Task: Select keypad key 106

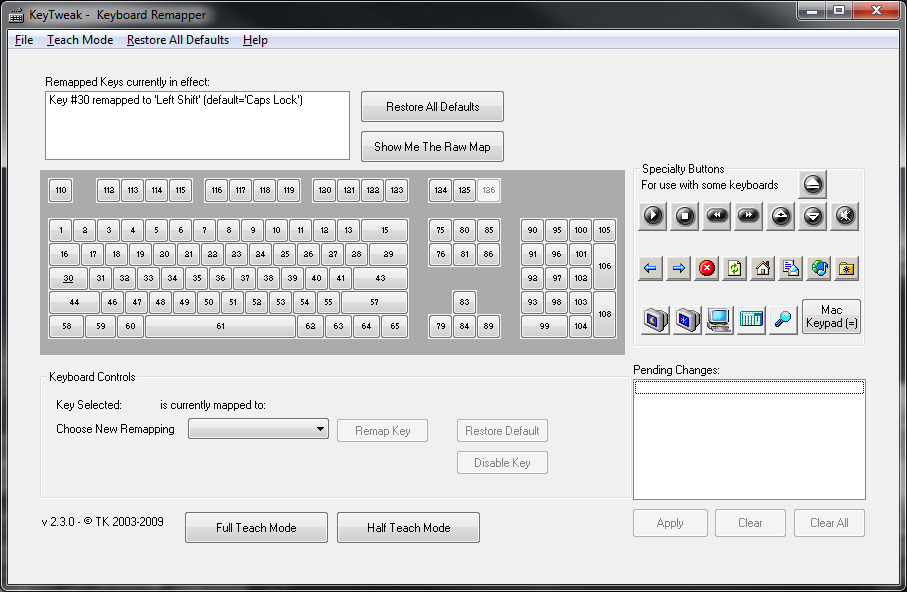Action: coord(604,266)
